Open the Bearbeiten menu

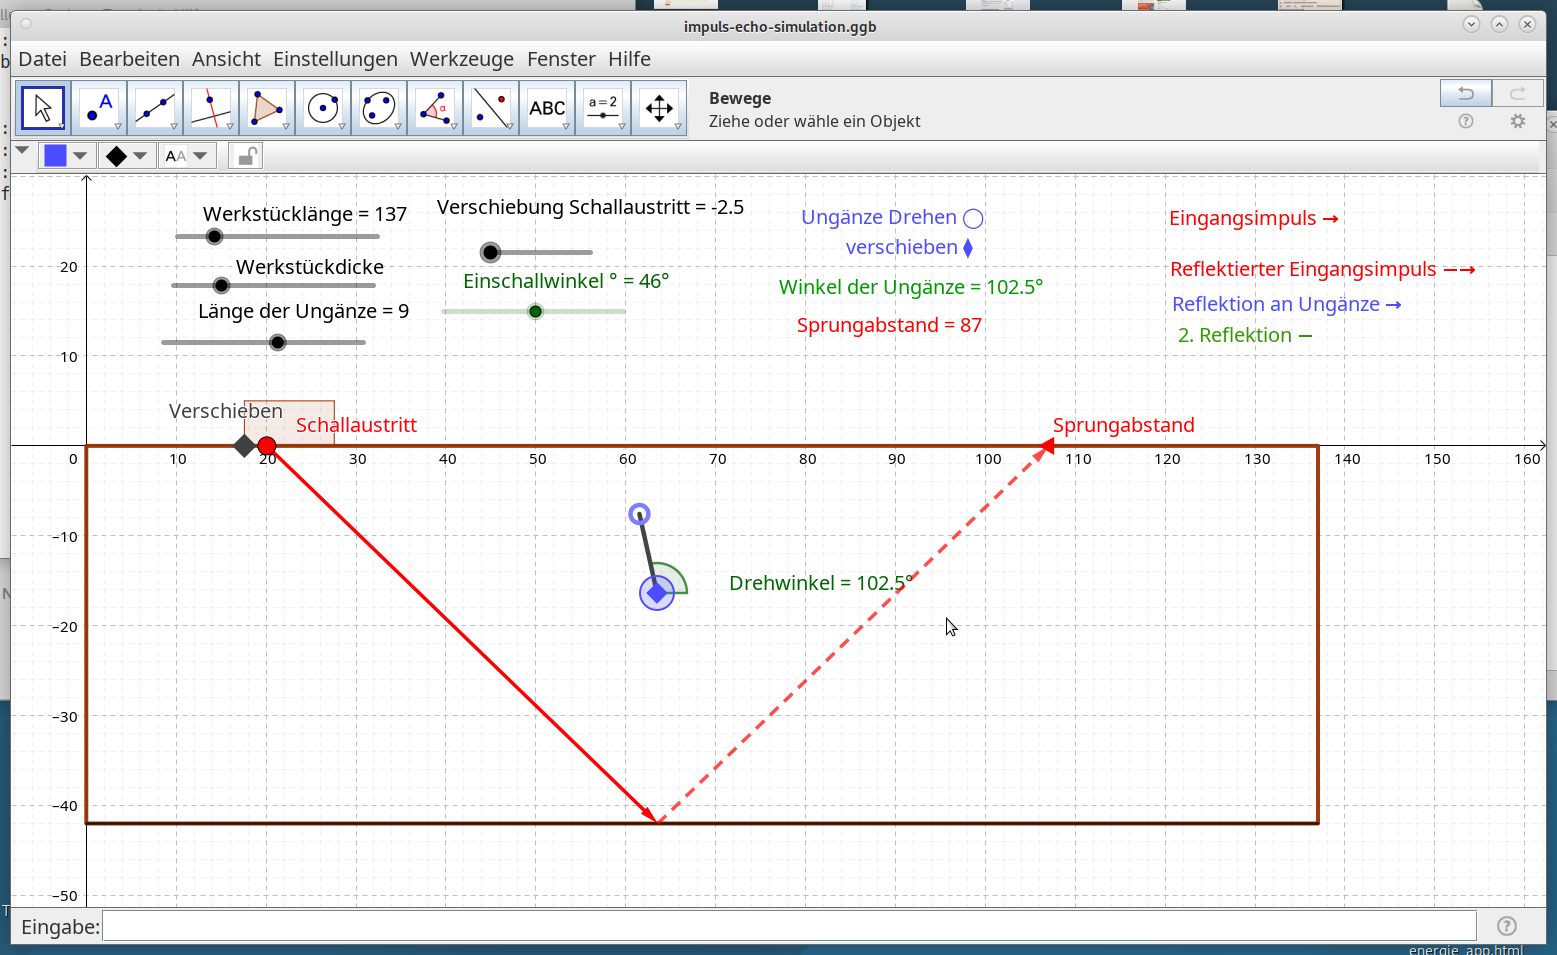[130, 59]
